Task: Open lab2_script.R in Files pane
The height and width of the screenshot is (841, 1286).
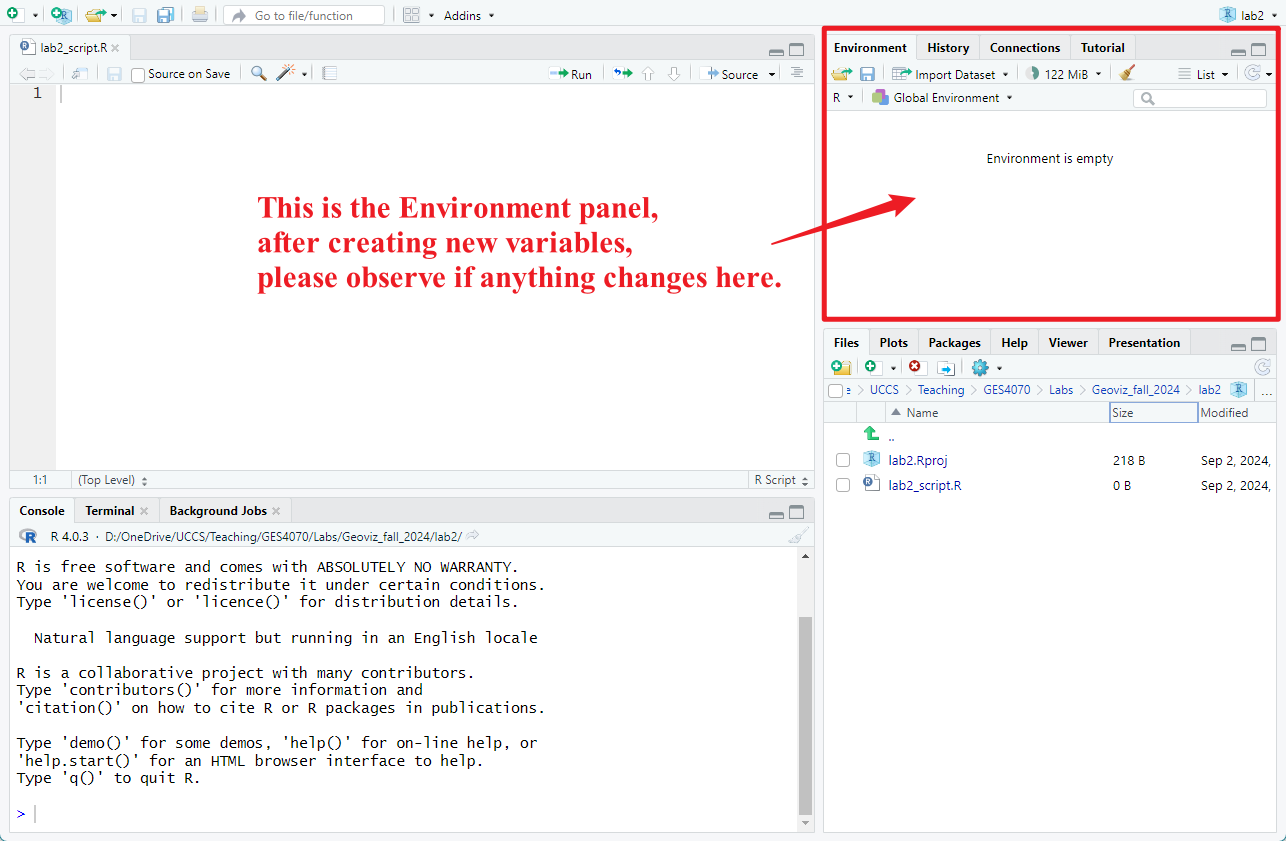Action: pos(925,485)
